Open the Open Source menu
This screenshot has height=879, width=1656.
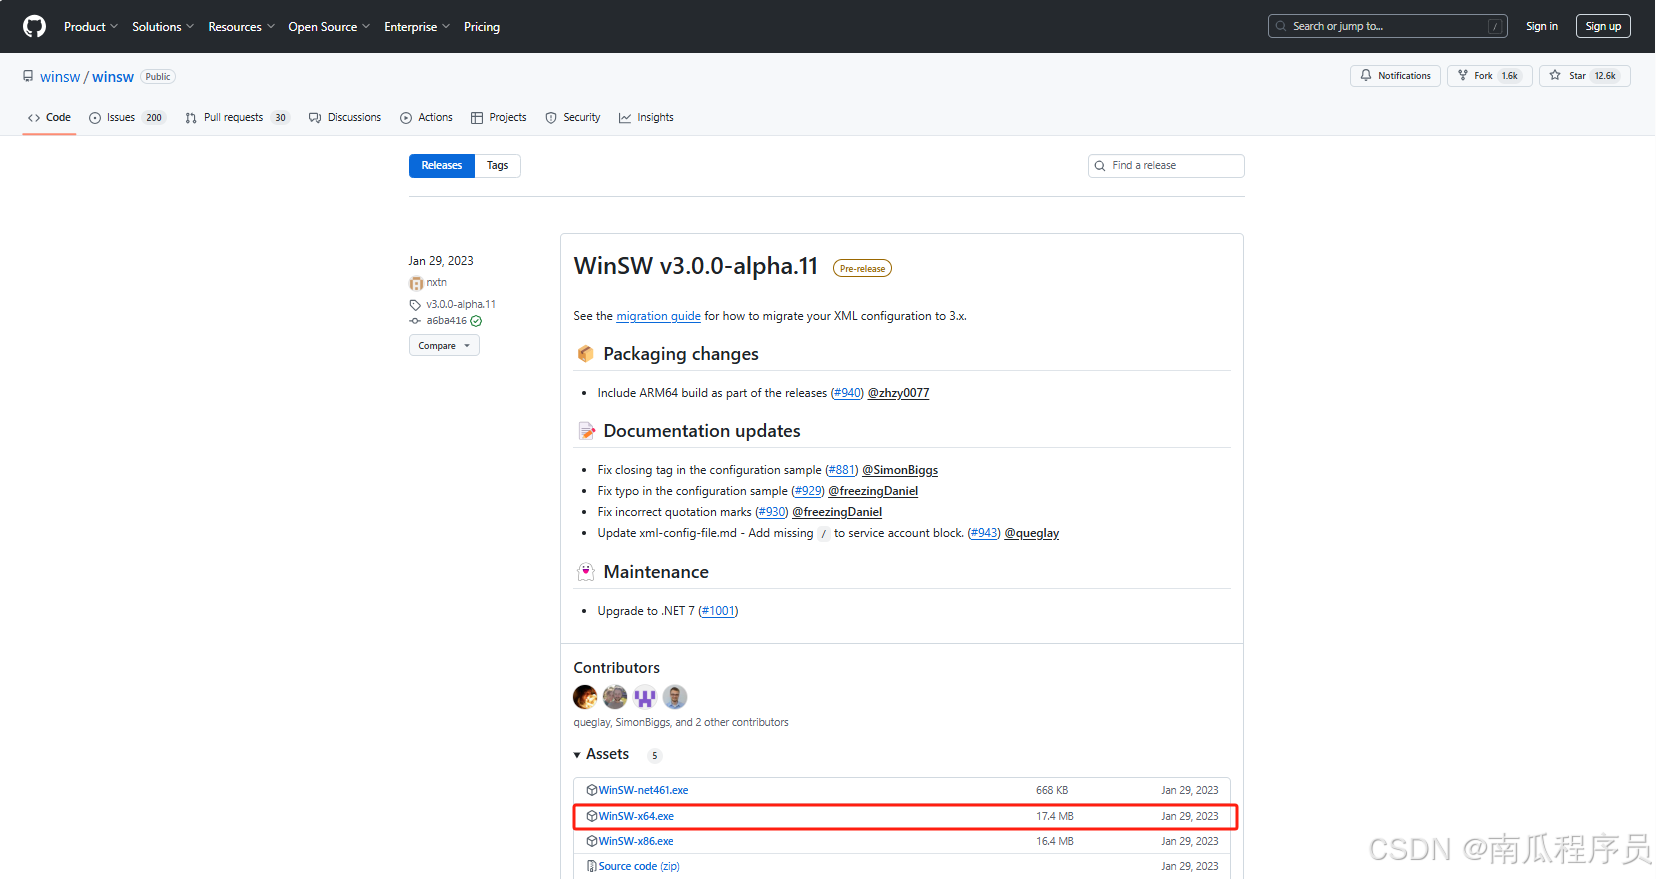329,27
